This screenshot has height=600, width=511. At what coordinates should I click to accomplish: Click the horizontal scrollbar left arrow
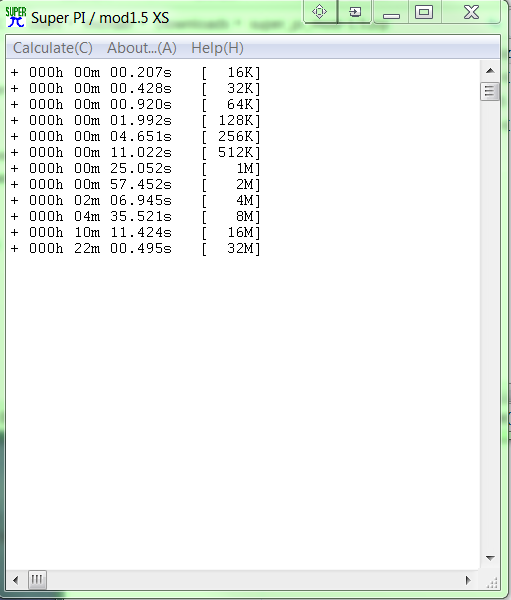(x=15, y=580)
